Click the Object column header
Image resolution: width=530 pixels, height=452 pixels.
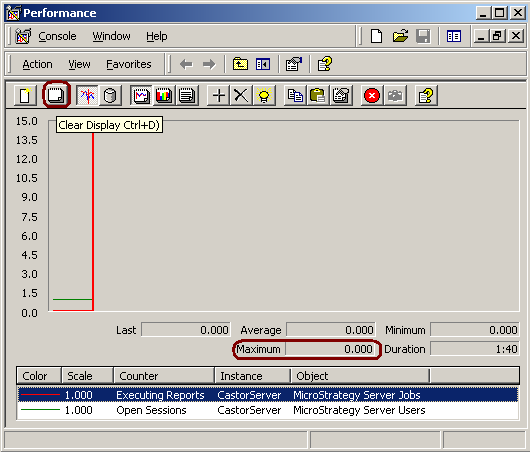[360, 376]
